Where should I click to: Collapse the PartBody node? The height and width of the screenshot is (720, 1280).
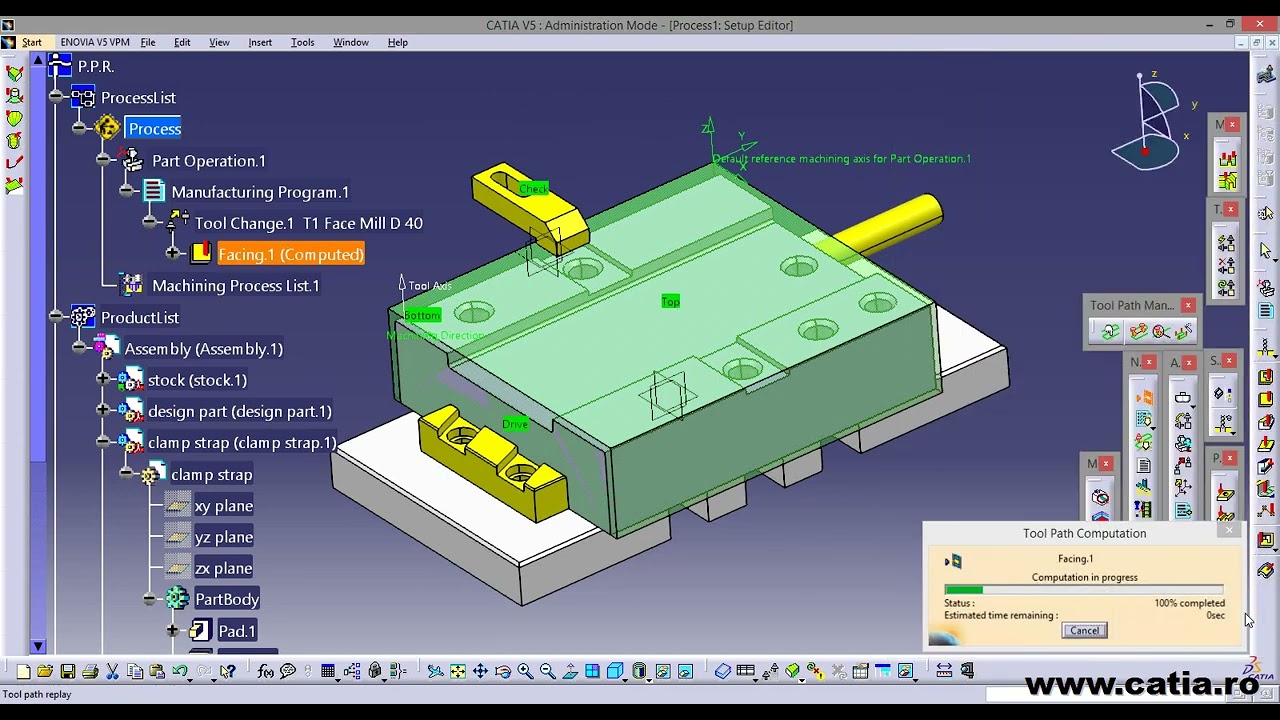click(150, 599)
